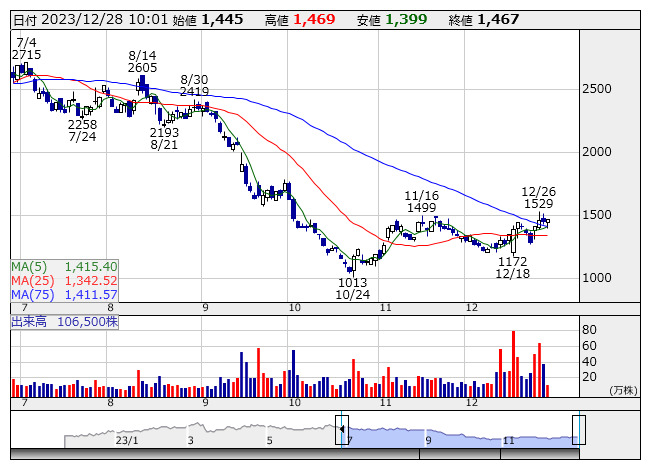This screenshot has height=470, width=653.
Task: Click the 安値 1,399 low value
Action: pyautogui.click(x=392, y=20)
